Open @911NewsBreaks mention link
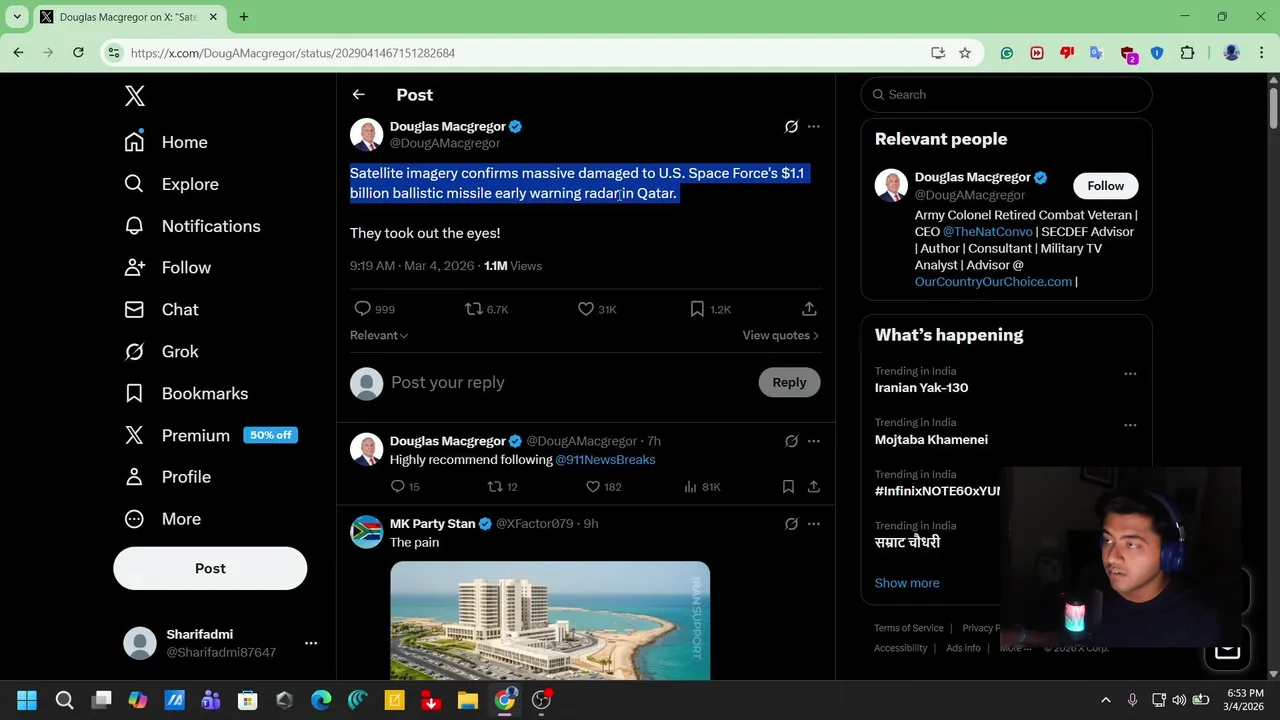 pyautogui.click(x=605, y=460)
